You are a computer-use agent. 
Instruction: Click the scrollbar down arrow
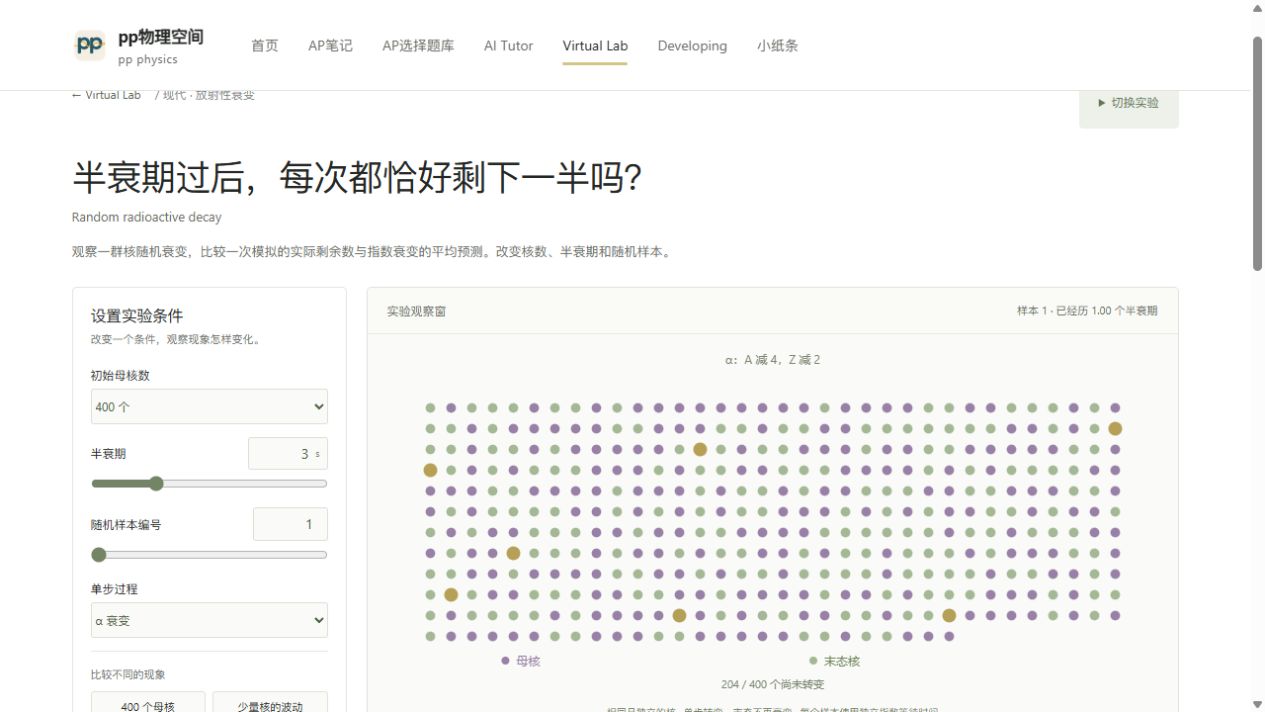point(1257,704)
